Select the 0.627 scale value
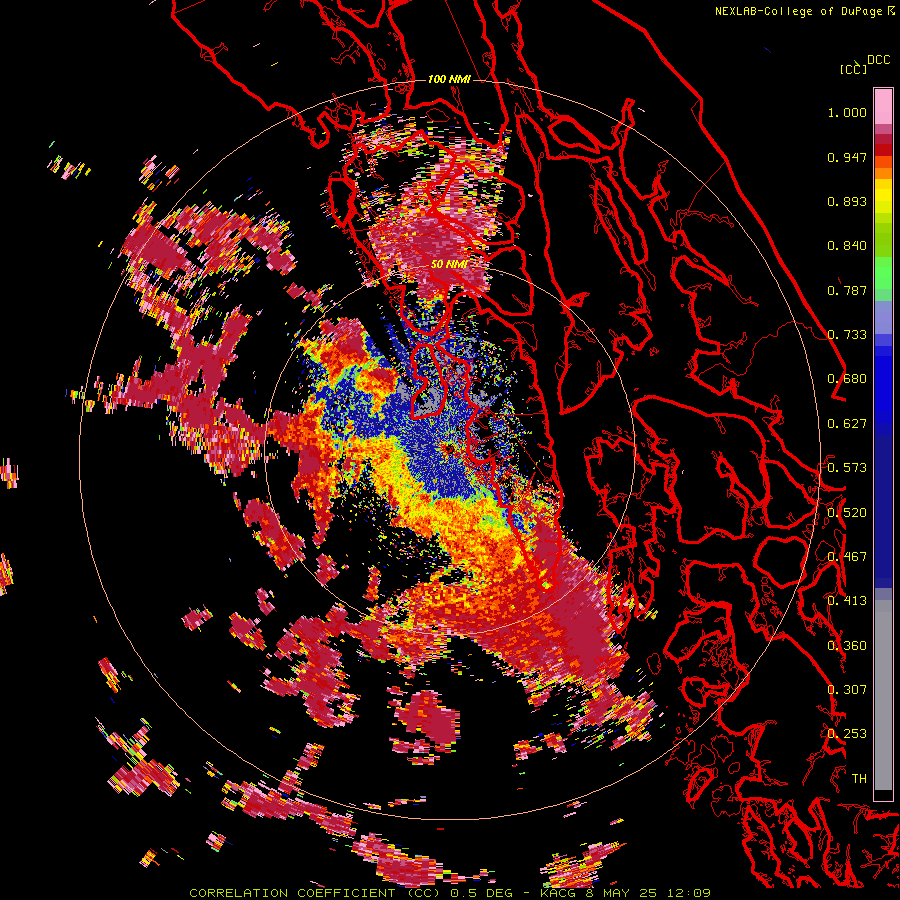Viewport: 900px width, 900px height. pos(847,424)
